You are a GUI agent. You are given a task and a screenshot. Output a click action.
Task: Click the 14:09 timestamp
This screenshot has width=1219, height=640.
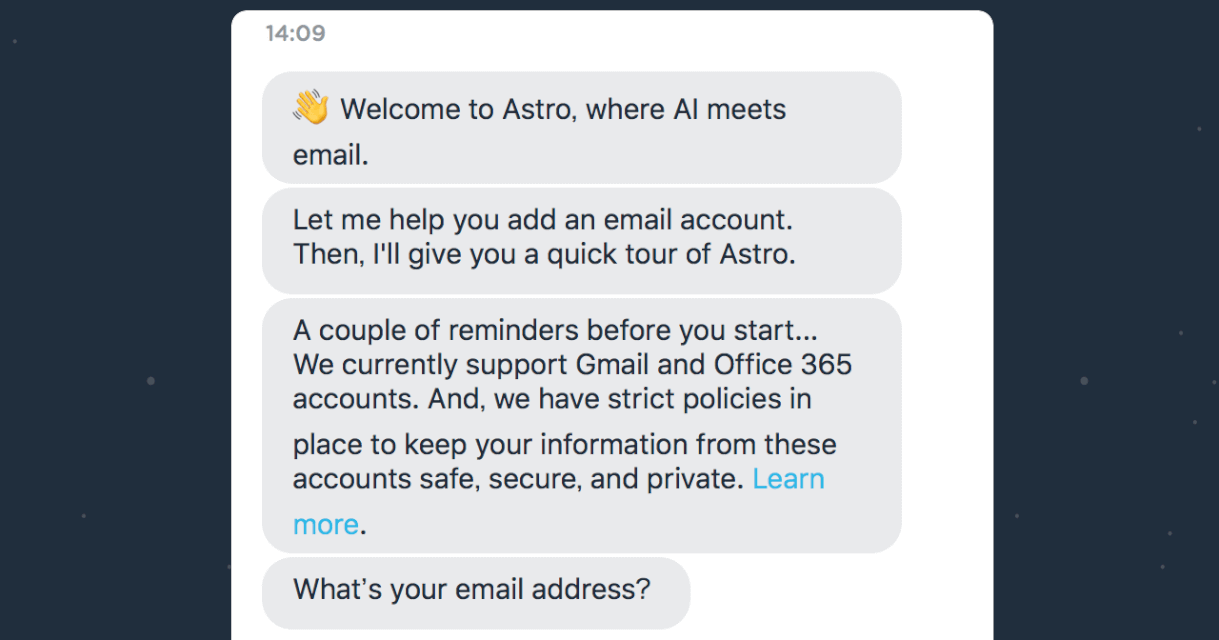coord(295,33)
